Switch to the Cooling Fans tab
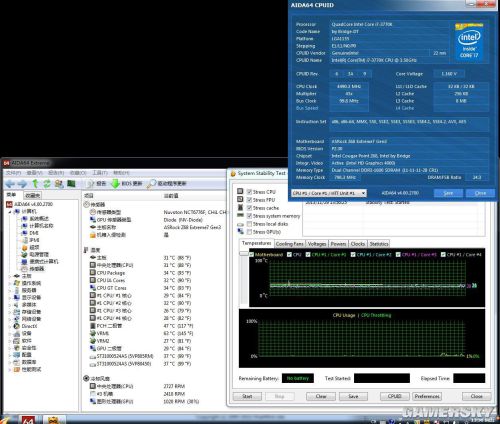Image resolution: width=500 pixels, height=424 pixels. click(x=290, y=244)
